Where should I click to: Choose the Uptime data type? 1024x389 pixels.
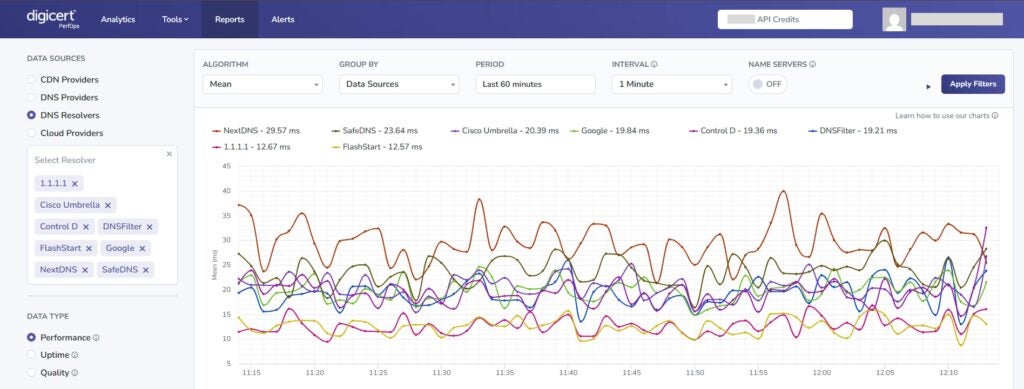pos(31,355)
